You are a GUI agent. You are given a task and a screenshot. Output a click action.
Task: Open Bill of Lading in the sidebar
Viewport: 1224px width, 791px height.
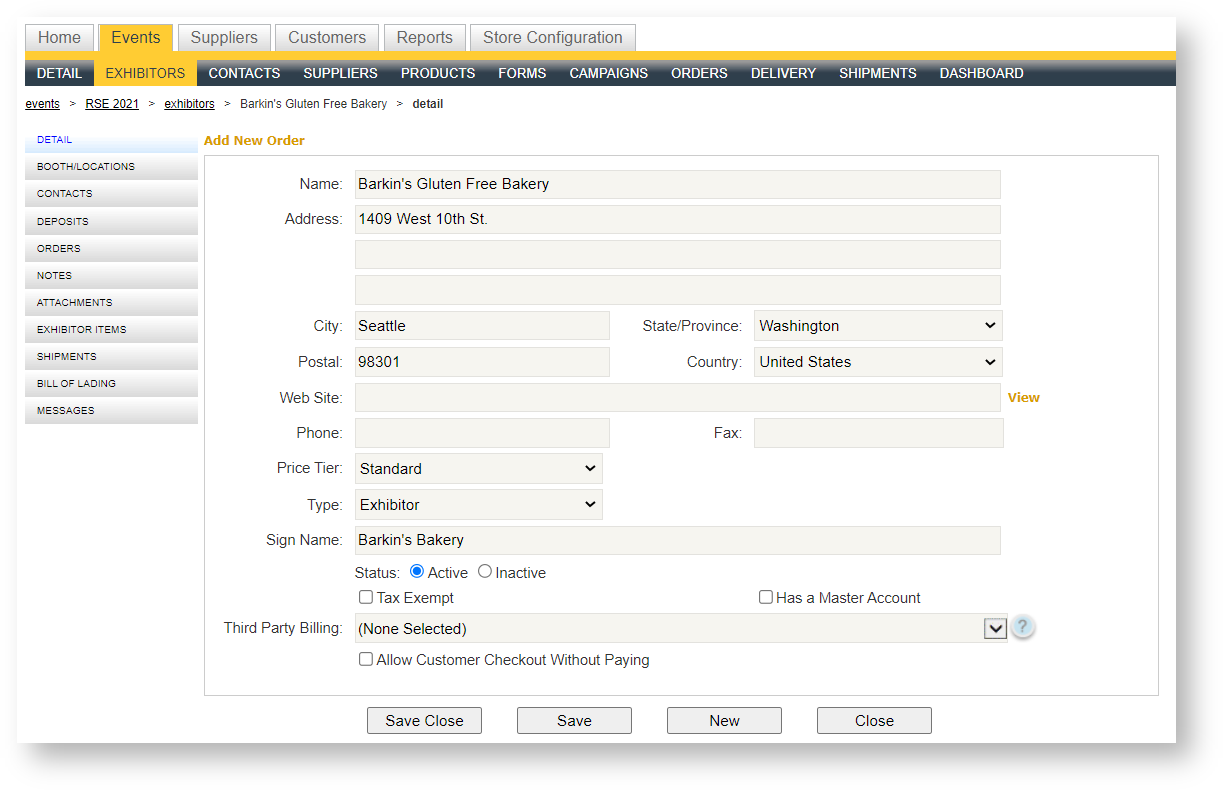[76, 384]
